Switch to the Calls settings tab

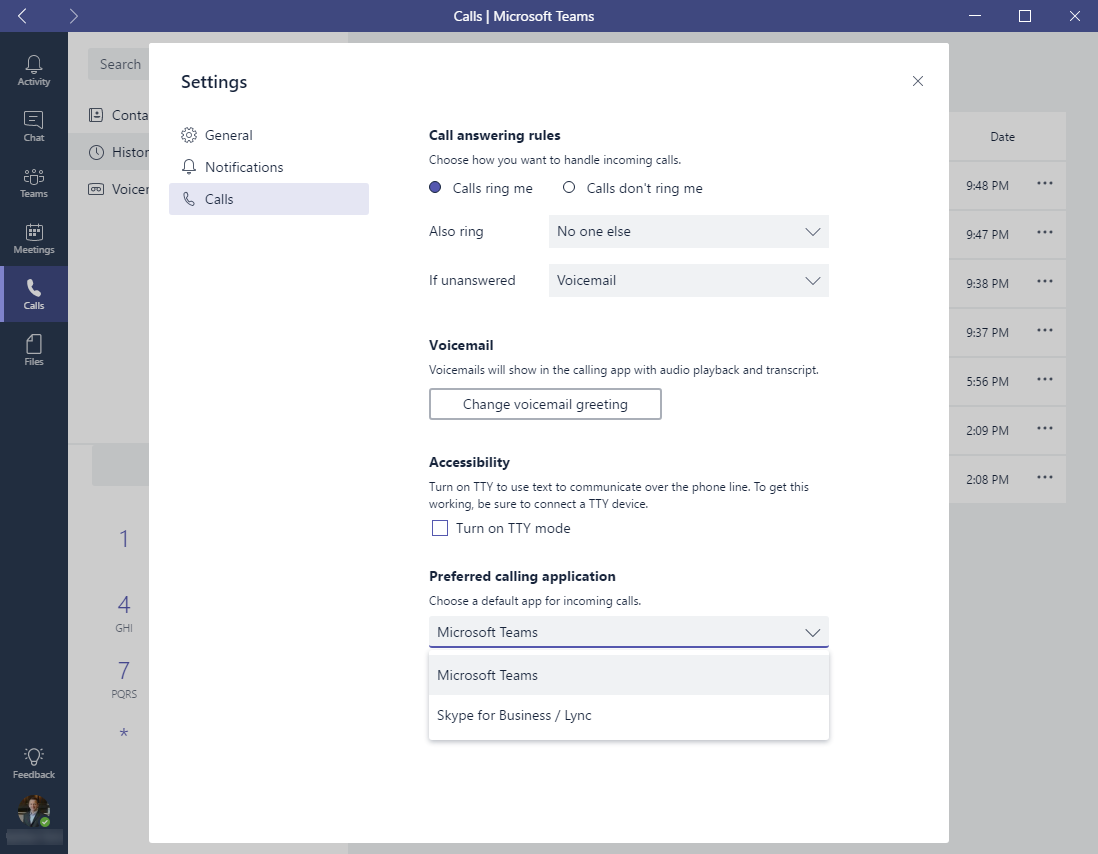(269, 199)
